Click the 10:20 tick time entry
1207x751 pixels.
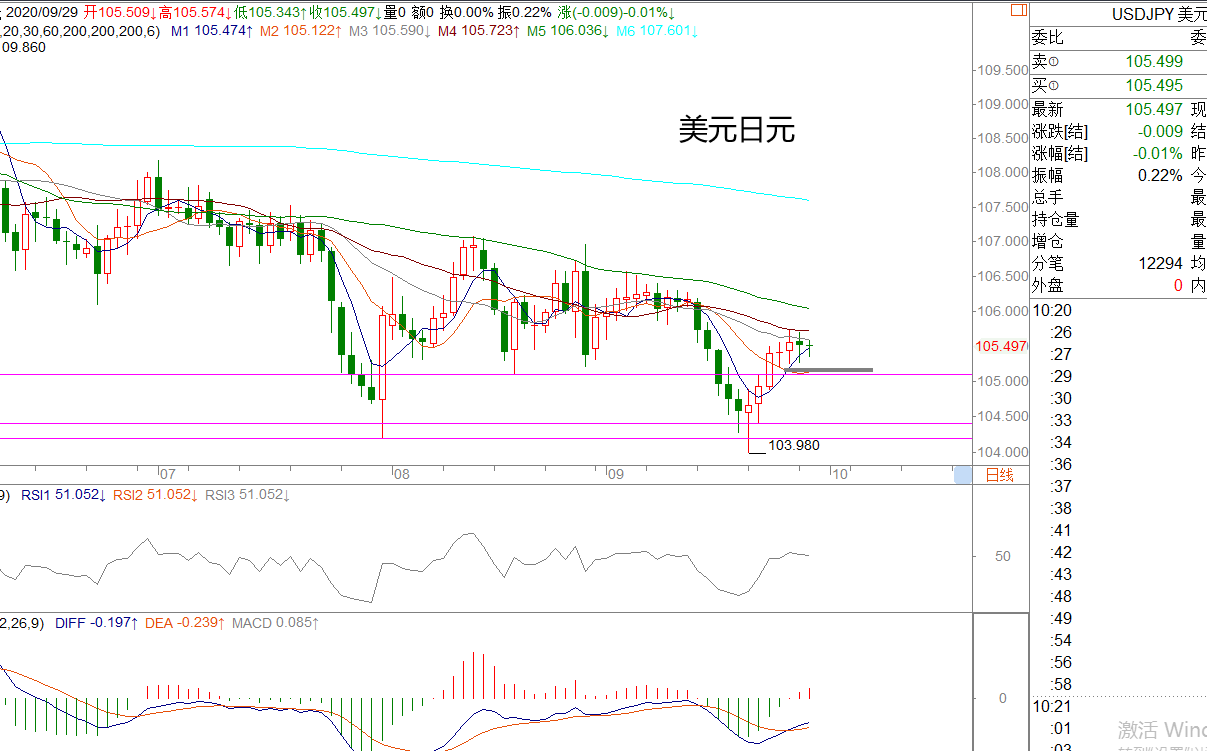tap(1053, 310)
